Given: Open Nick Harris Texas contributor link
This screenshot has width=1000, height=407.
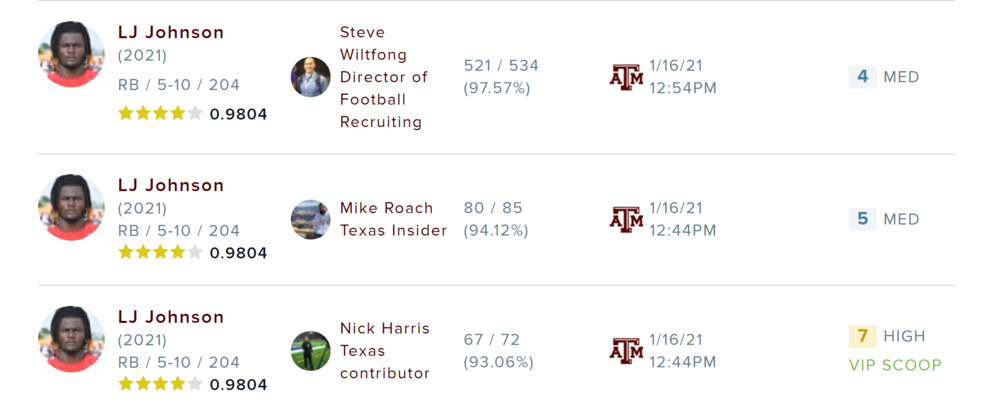Looking at the screenshot, I should (x=385, y=351).
